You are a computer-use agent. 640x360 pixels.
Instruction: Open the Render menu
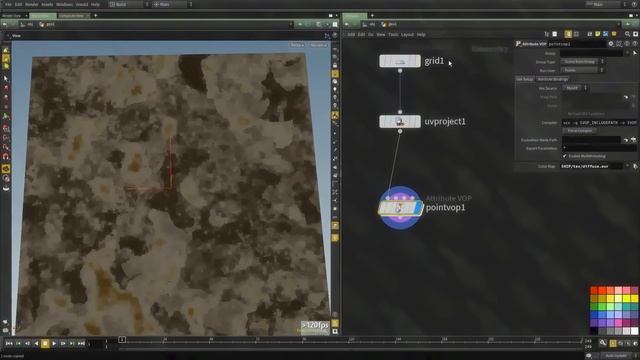(31, 4)
